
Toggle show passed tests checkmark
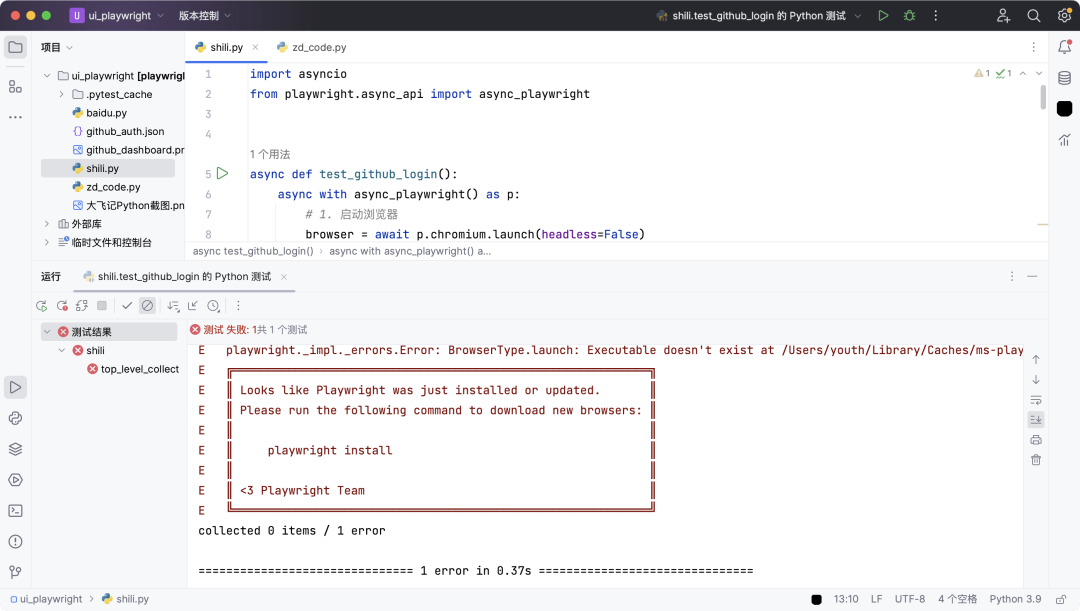coord(127,306)
